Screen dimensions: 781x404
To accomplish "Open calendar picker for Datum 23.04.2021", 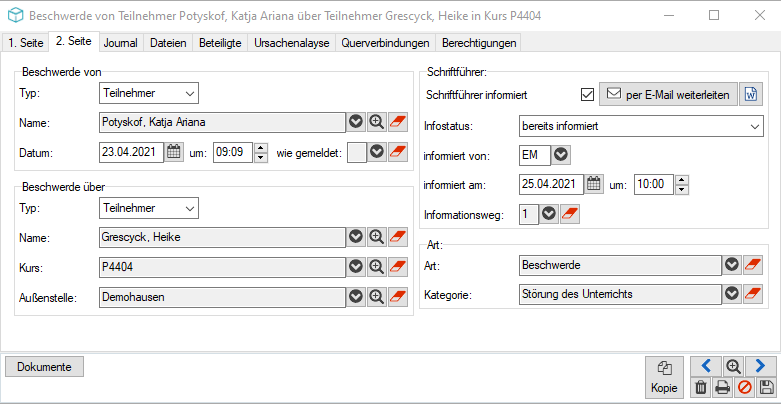I will 173,152.
